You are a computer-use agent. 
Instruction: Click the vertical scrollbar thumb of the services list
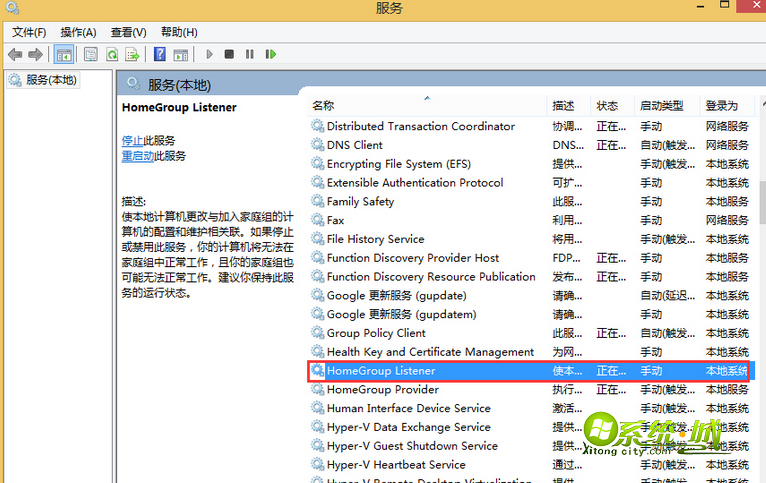(763, 204)
